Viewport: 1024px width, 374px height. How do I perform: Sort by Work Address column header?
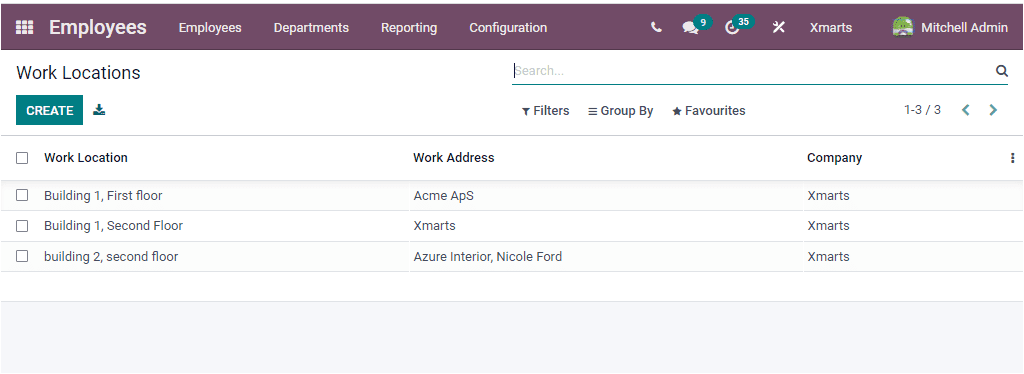coord(454,158)
